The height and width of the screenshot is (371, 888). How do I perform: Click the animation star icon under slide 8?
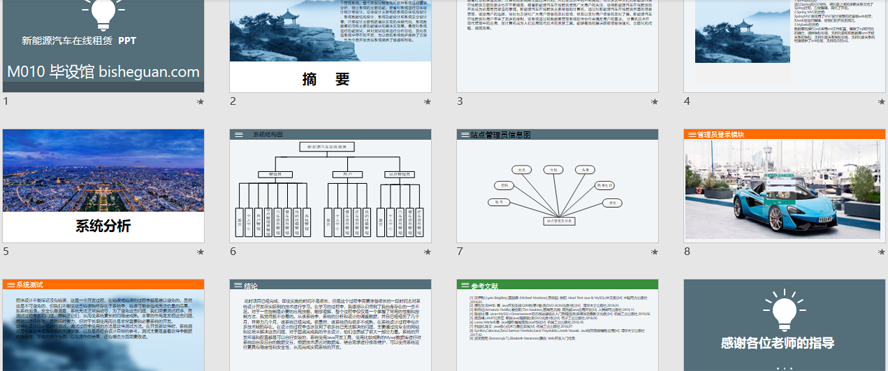pyautogui.click(x=881, y=252)
